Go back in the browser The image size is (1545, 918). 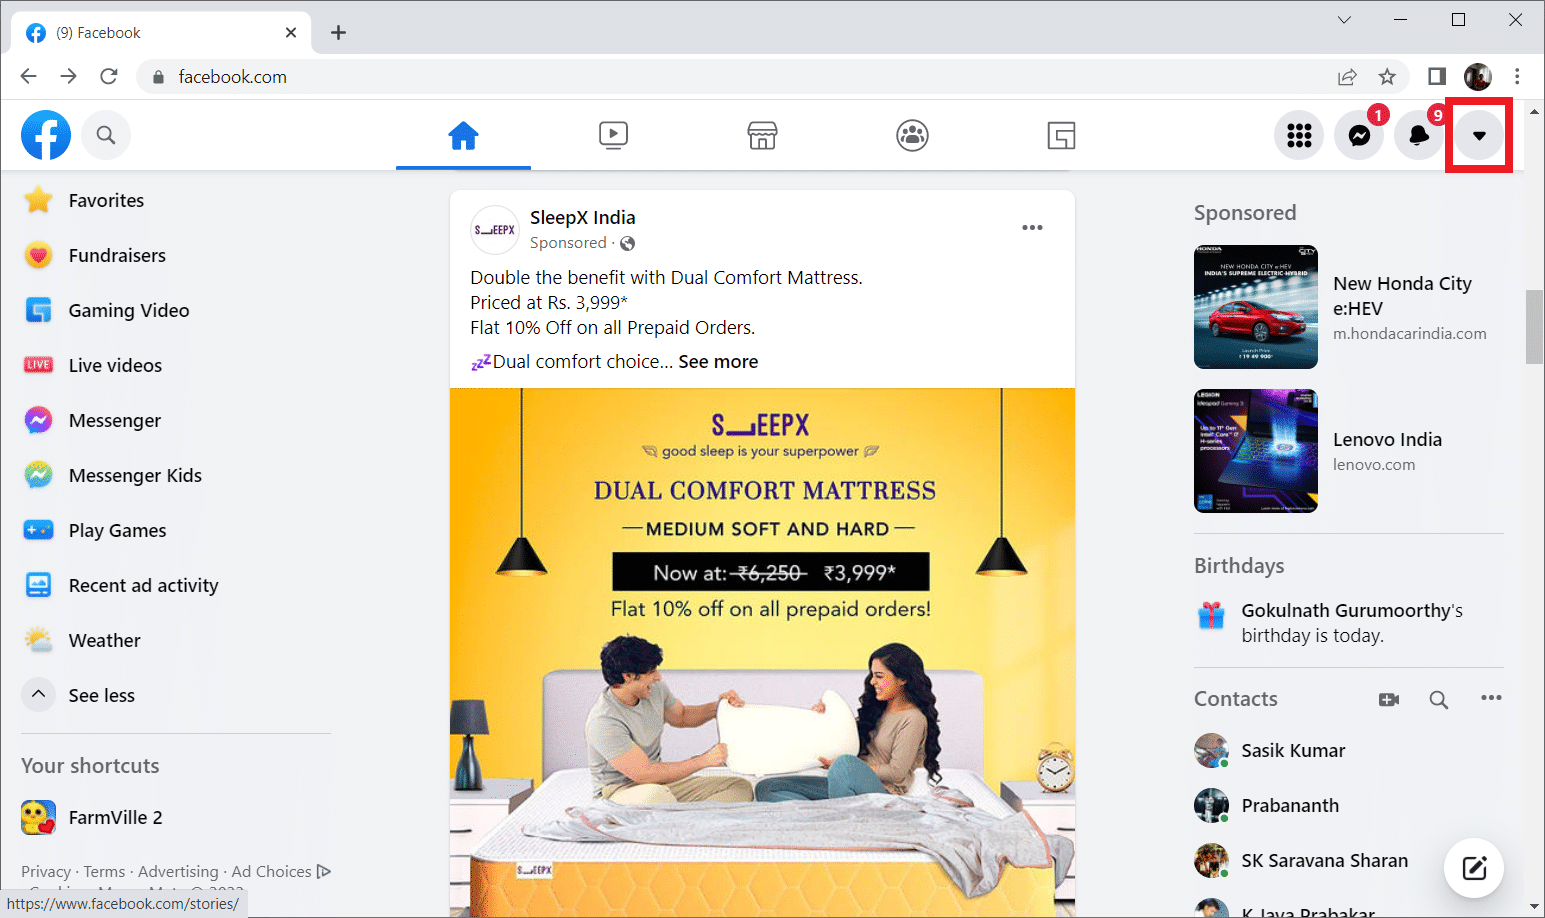tap(28, 76)
